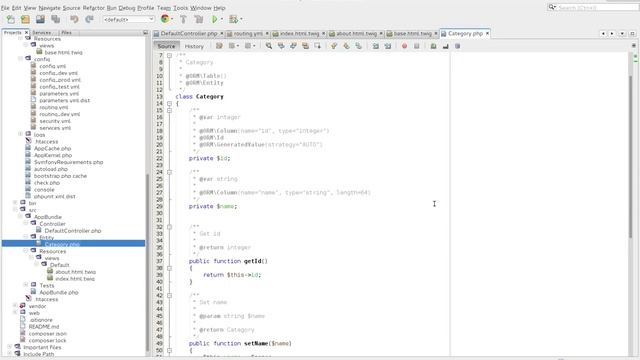Click Find Previous Occurrence icon
The height and width of the screenshot is (360, 640).
[x=281, y=46]
